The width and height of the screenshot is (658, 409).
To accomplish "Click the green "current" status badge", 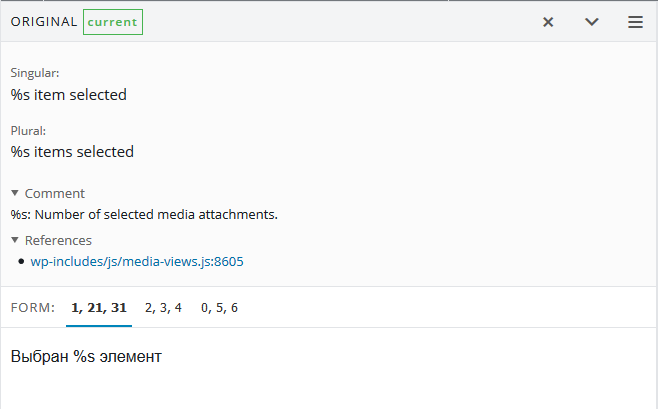I will point(113,22).
